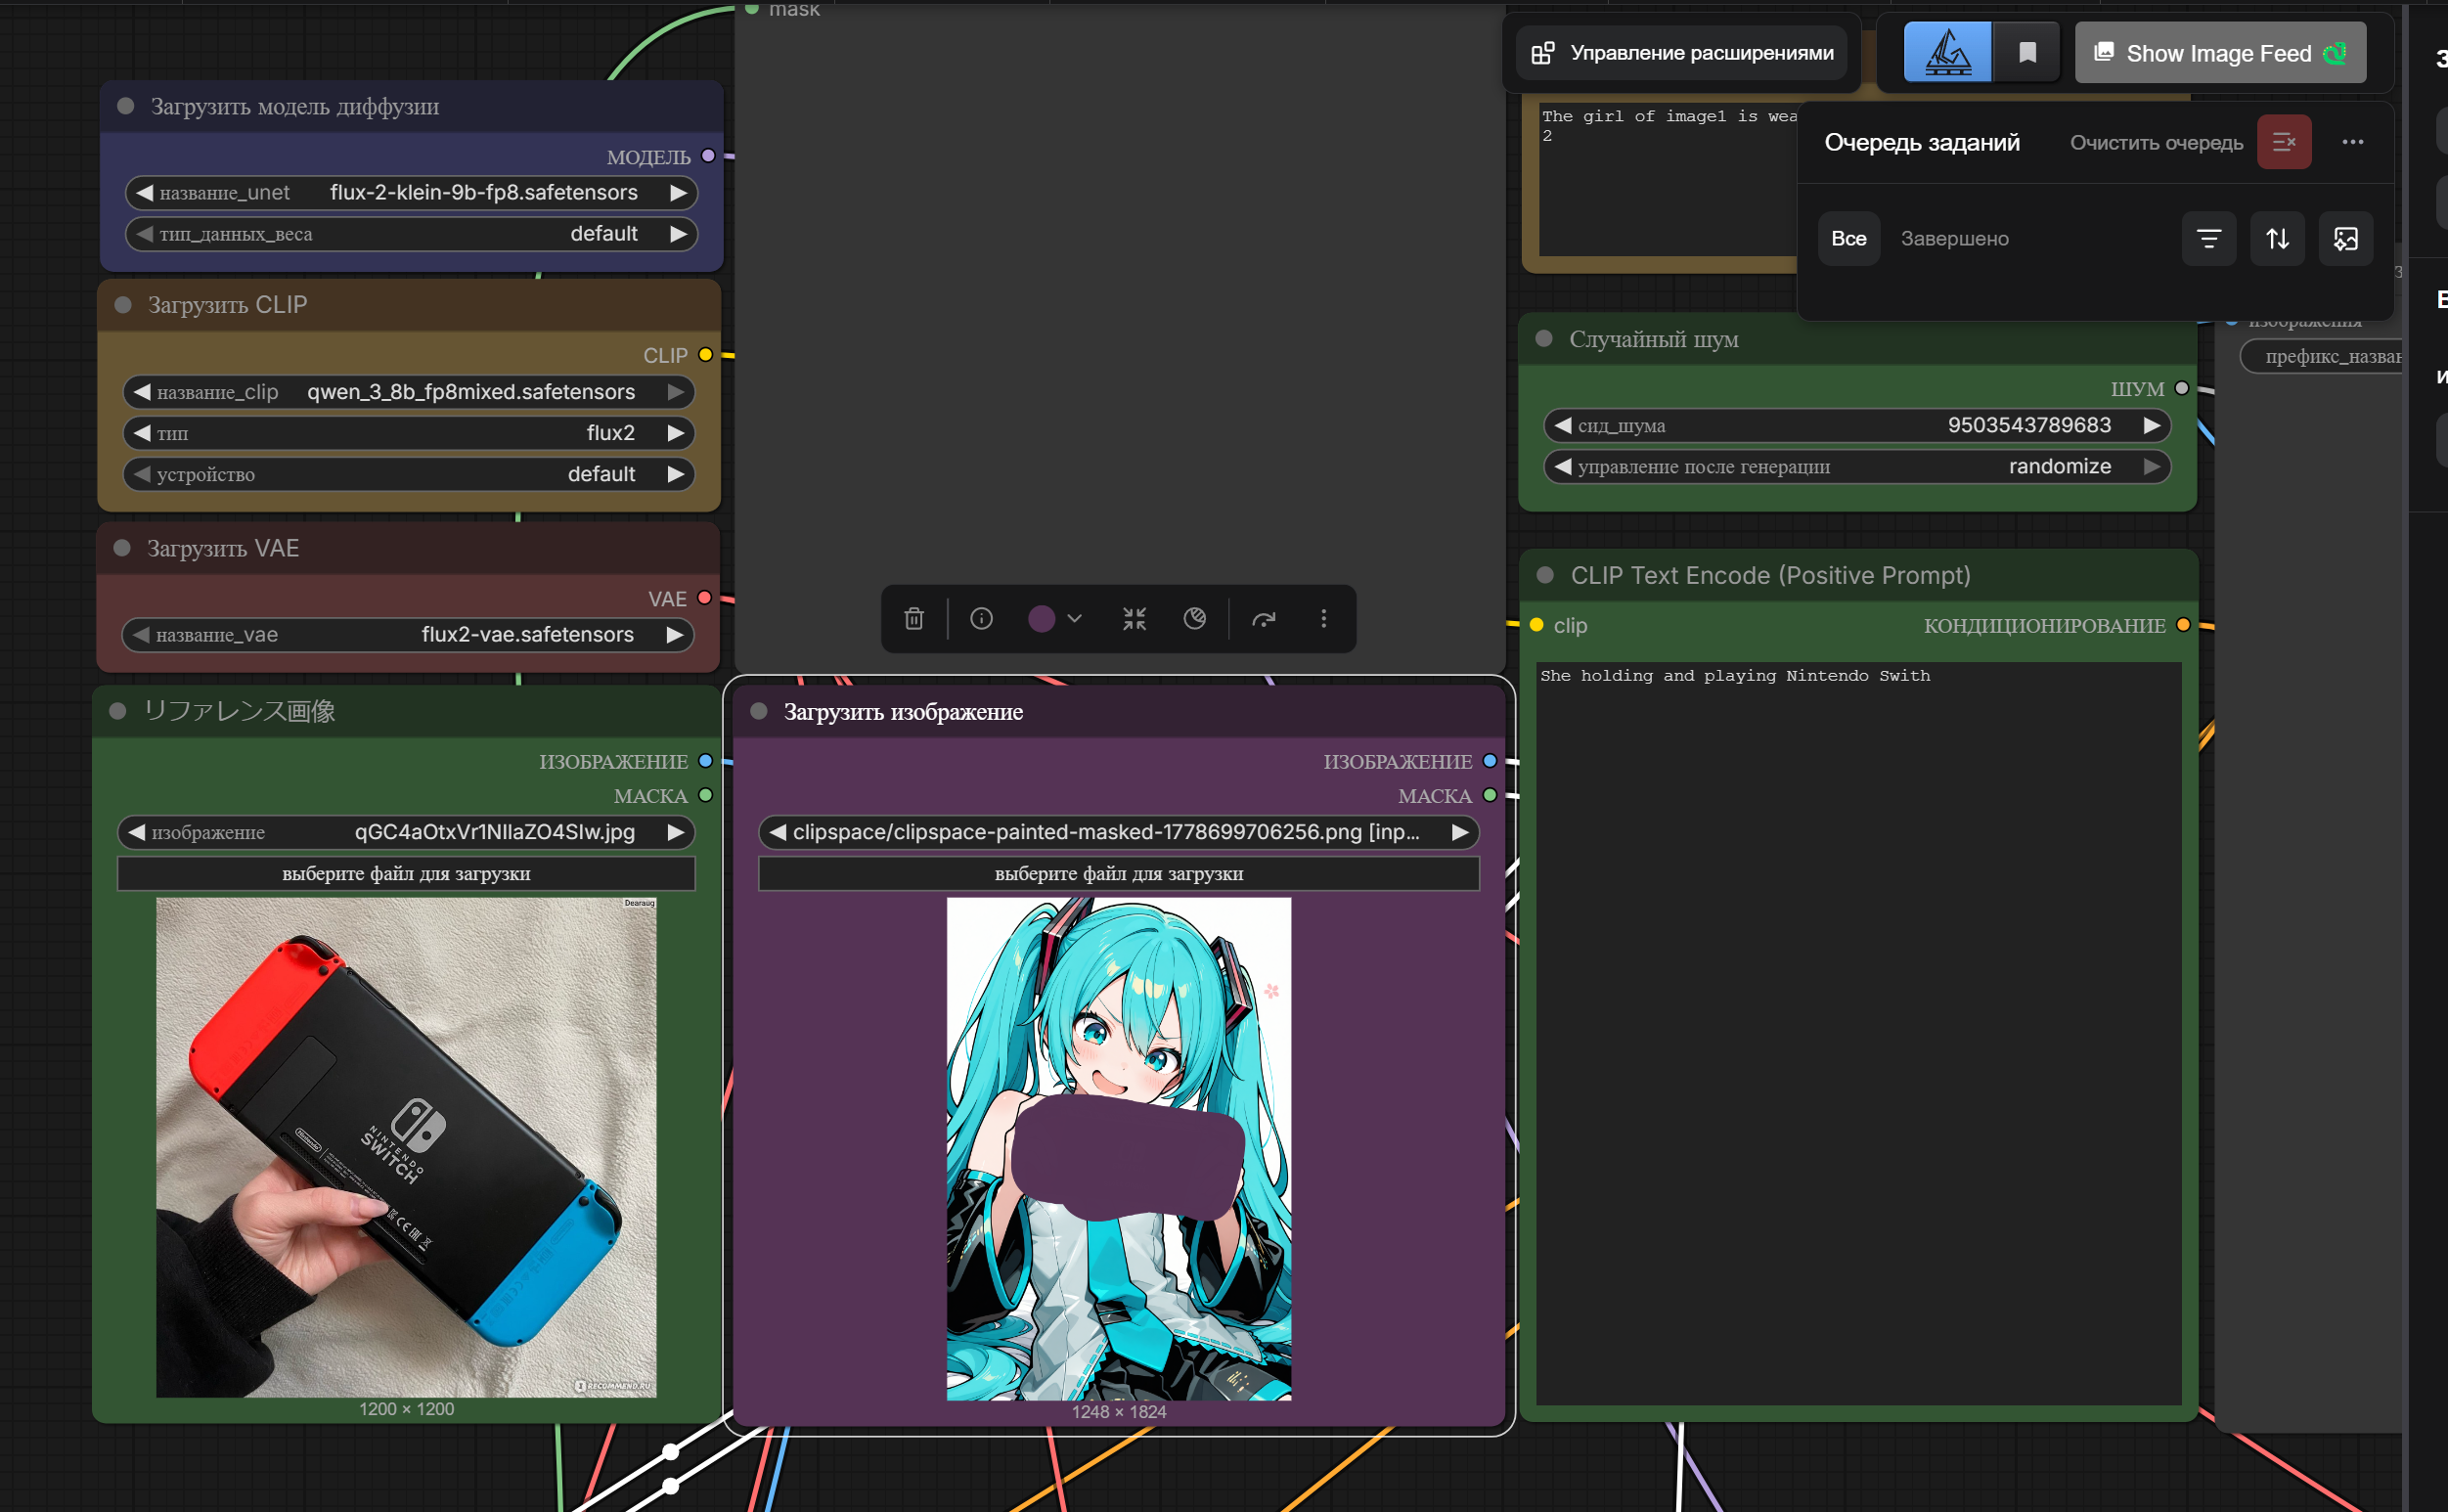Toggle collapse dot on Загрузить CLIP node
2448x1512 pixels.
tap(124, 305)
